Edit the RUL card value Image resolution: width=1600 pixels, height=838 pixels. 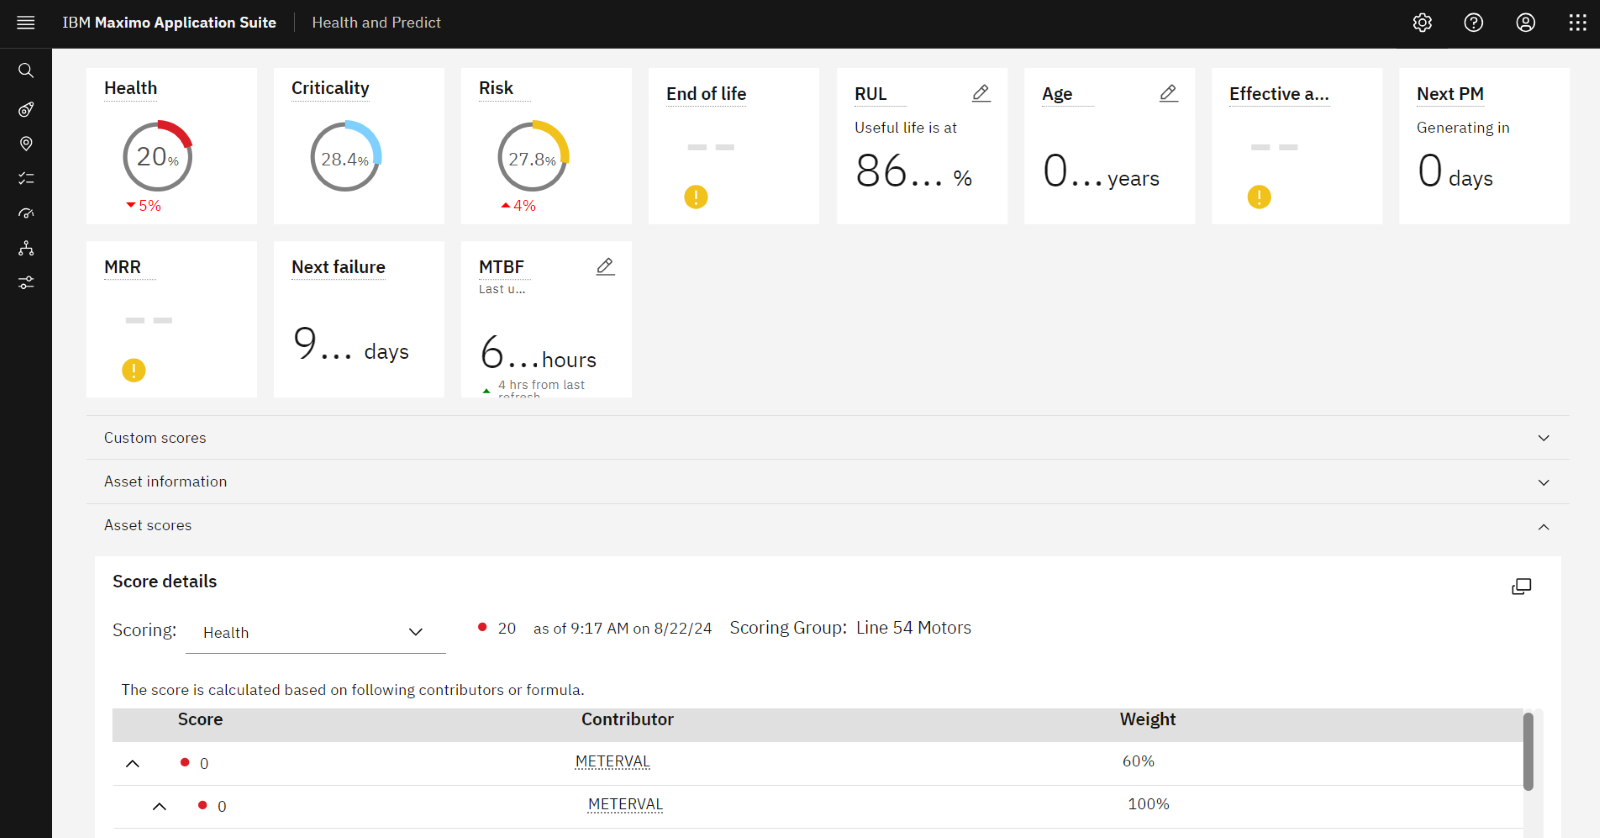tap(981, 93)
